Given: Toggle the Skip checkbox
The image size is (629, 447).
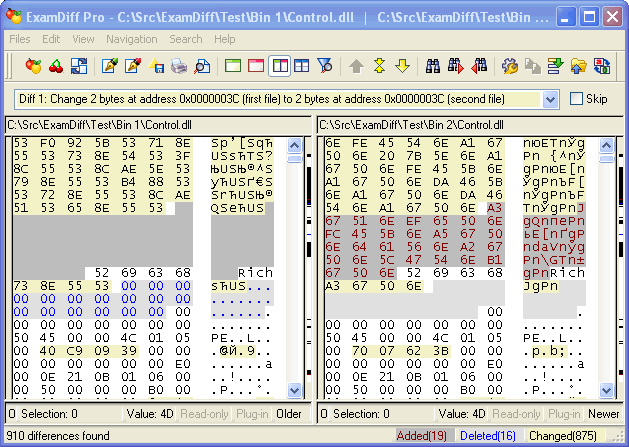Looking at the screenshot, I should click(576, 99).
